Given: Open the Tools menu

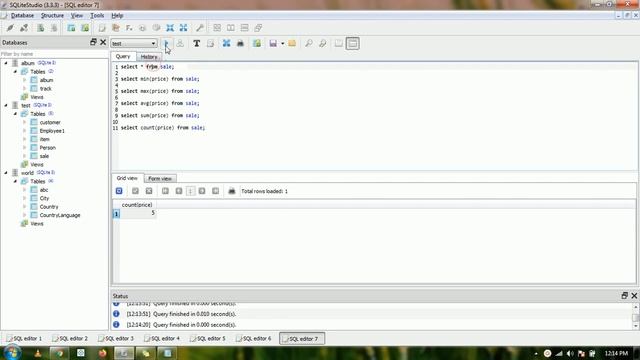Looking at the screenshot, I should tap(97, 16).
